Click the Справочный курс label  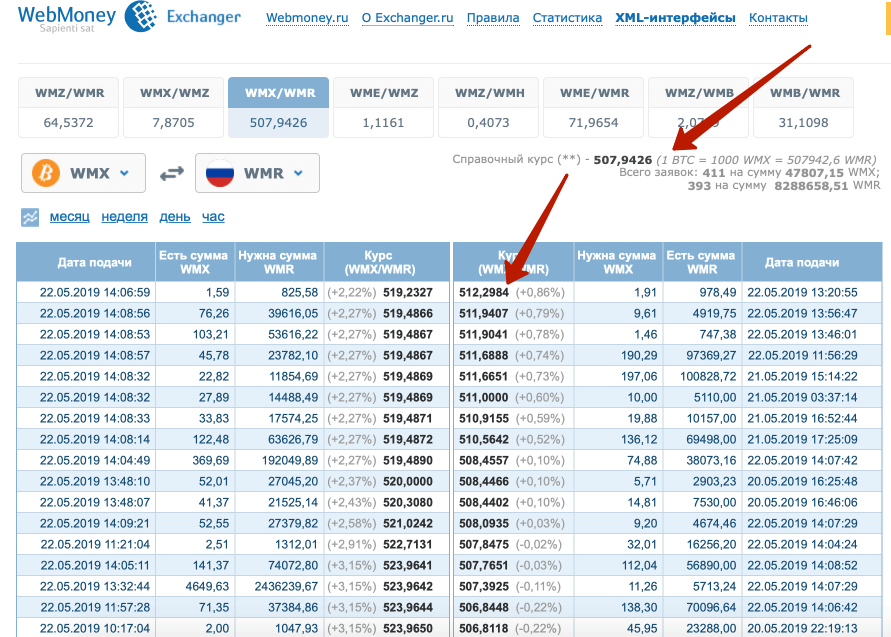click(517, 159)
